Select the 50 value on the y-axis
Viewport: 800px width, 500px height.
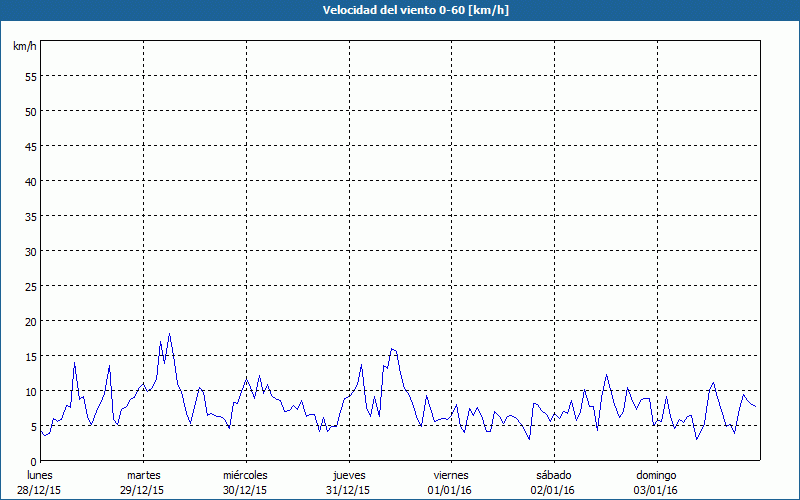(30, 111)
